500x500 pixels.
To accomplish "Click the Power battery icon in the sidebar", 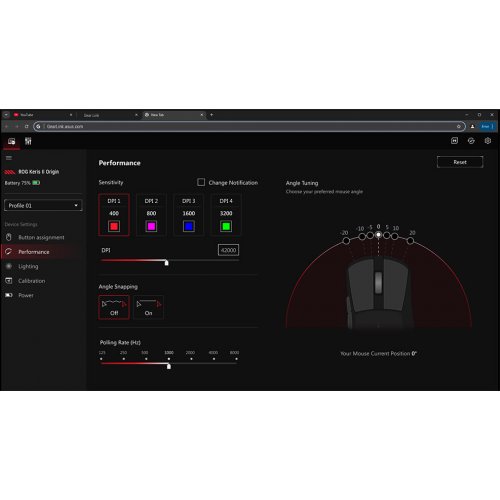I will pos(9,295).
